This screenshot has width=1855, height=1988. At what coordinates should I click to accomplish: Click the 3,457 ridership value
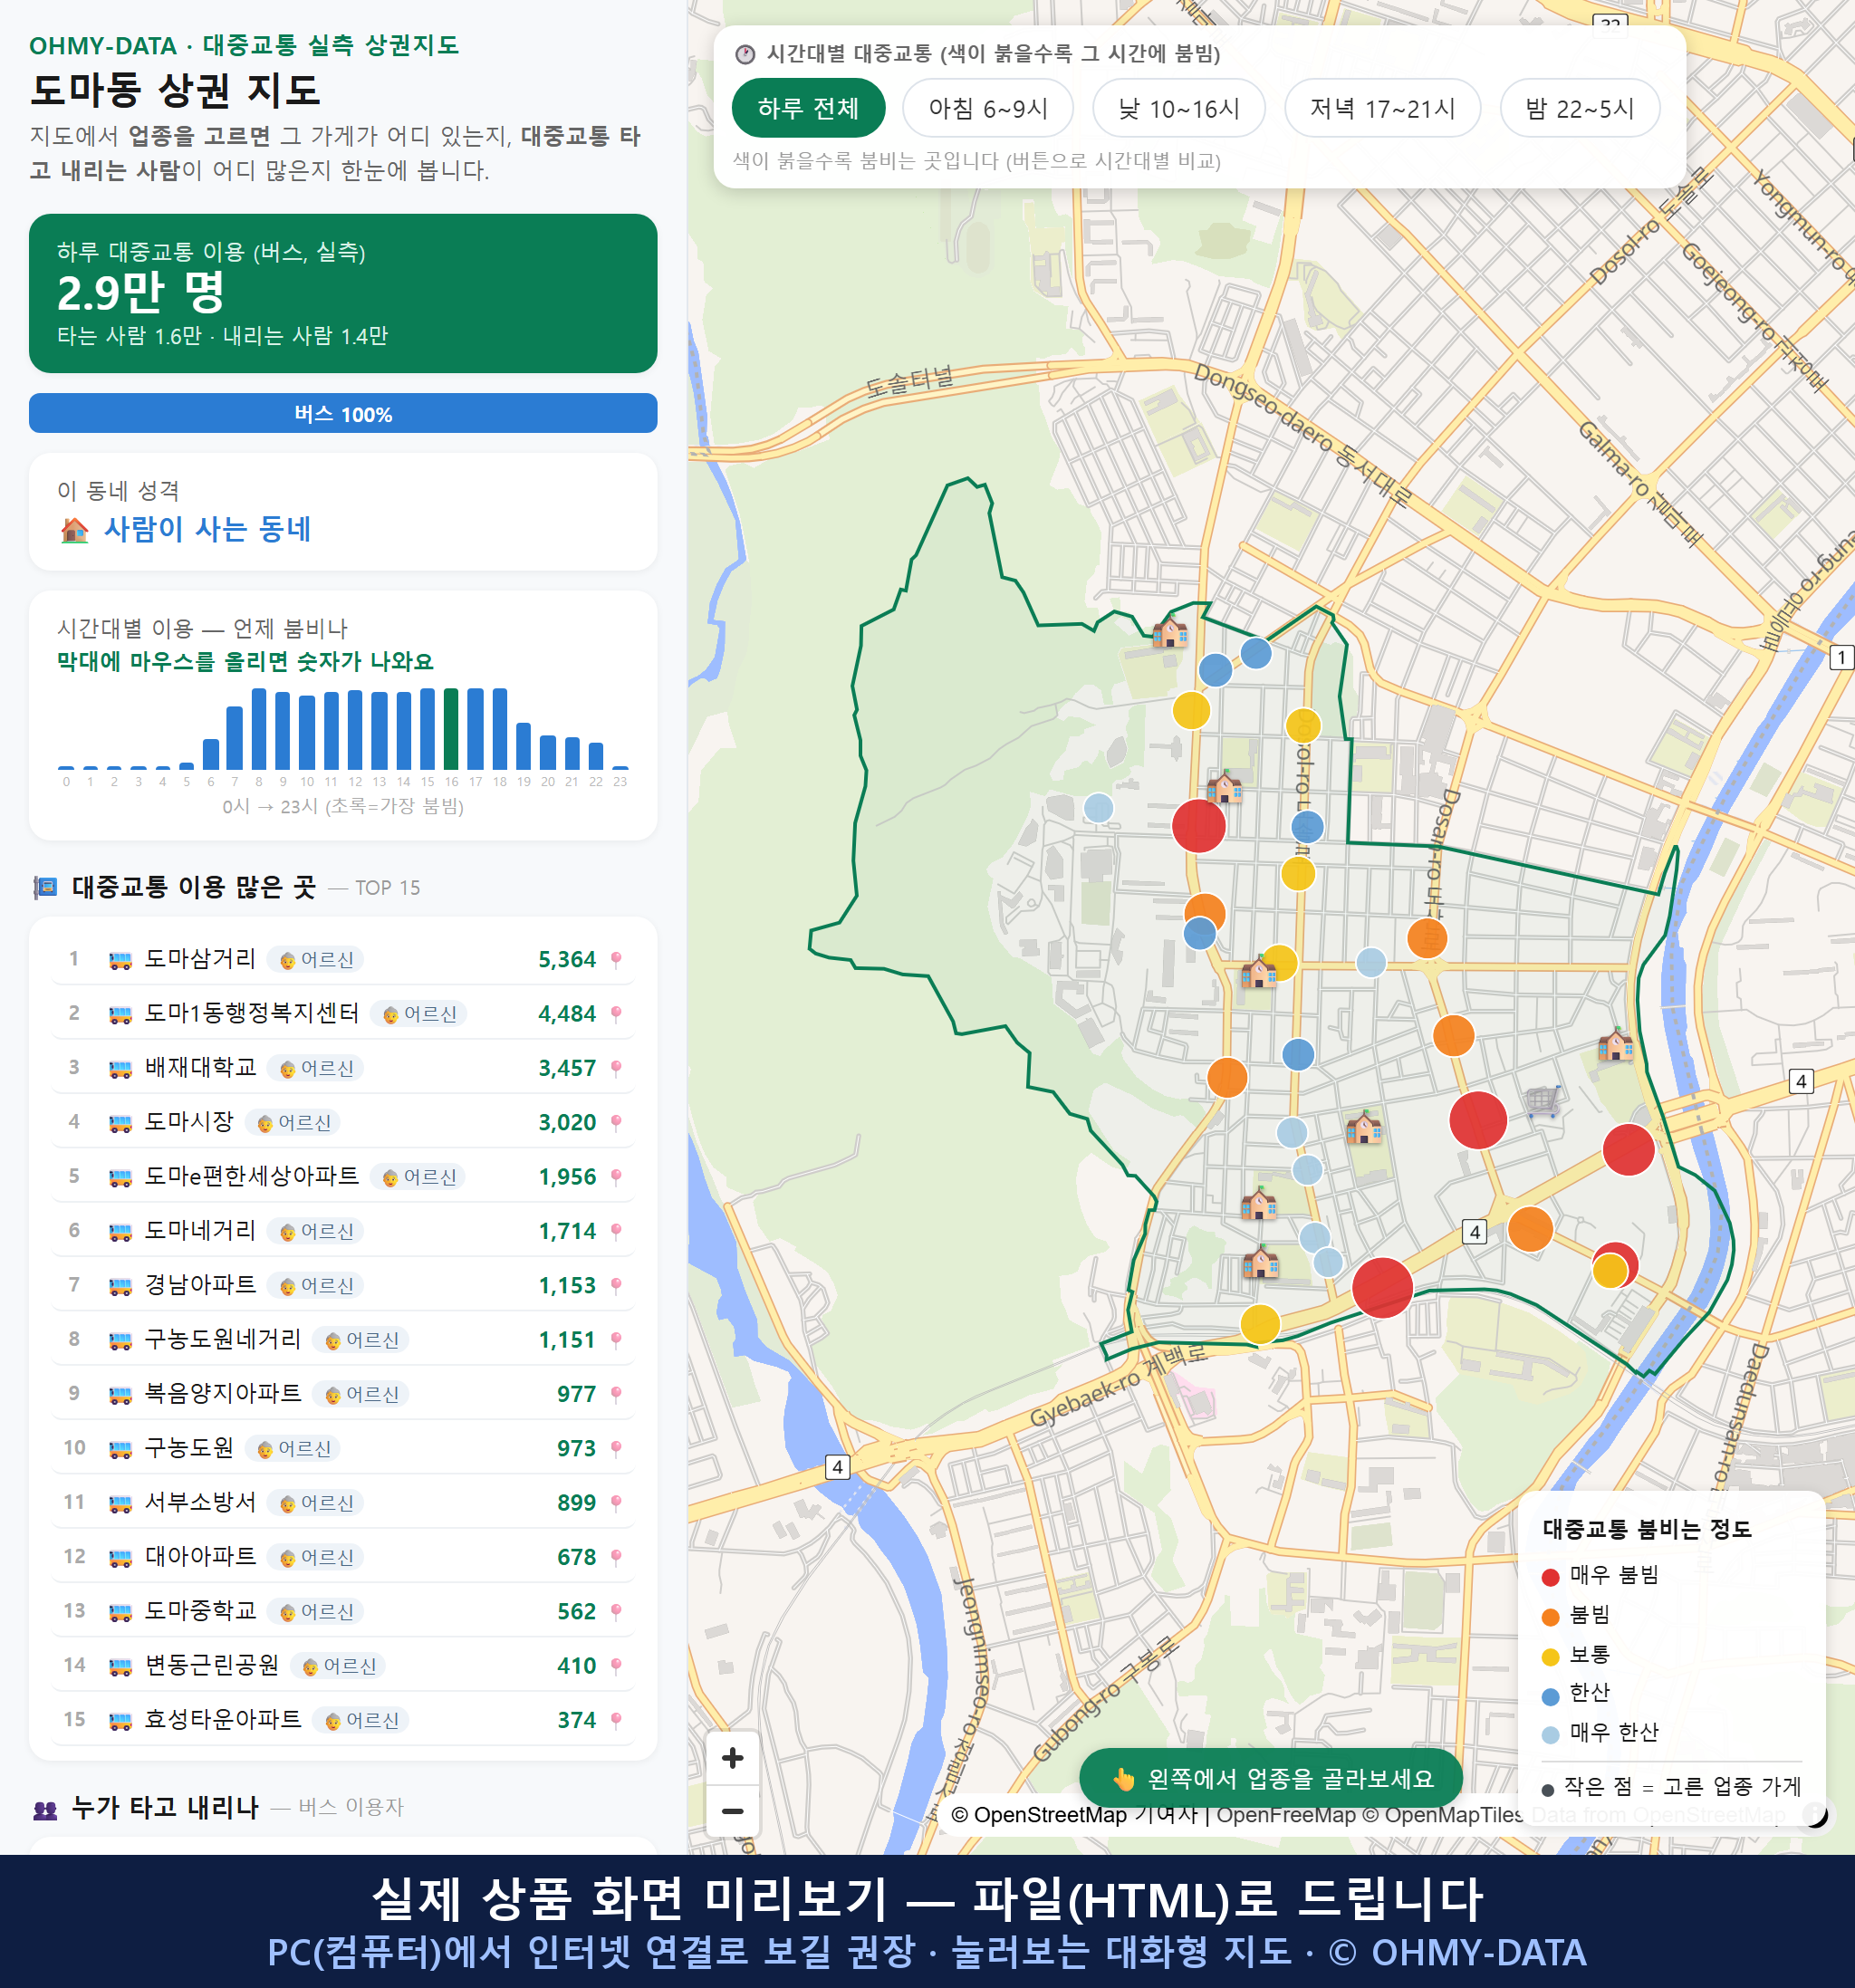point(567,1068)
